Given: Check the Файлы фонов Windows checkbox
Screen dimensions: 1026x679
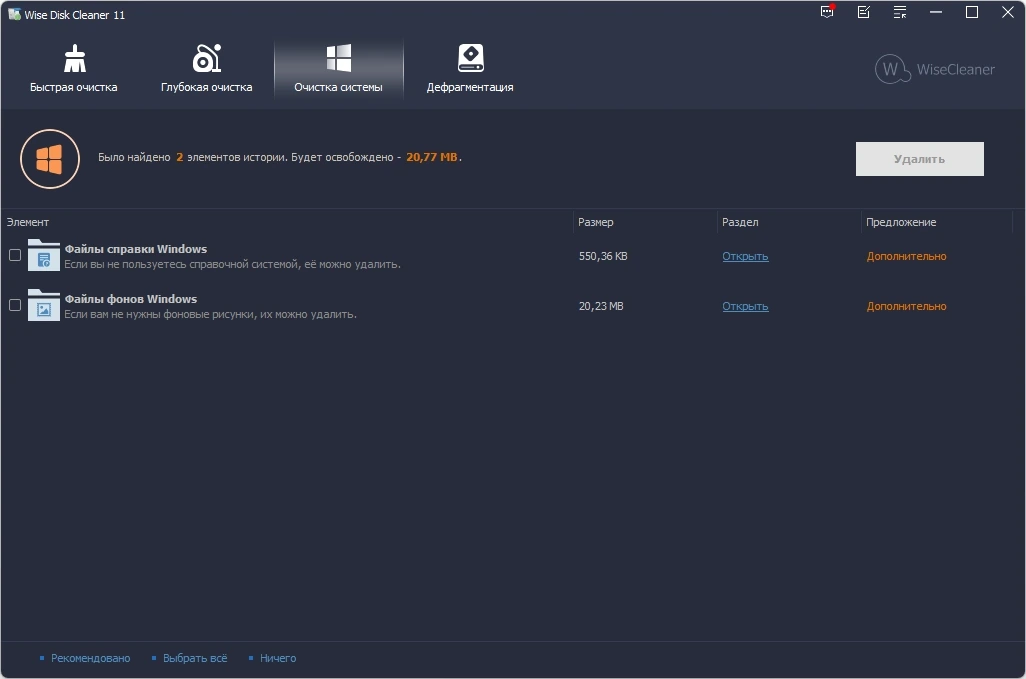Looking at the screenshot, I should pyautogui.click(x=15, y=305).
